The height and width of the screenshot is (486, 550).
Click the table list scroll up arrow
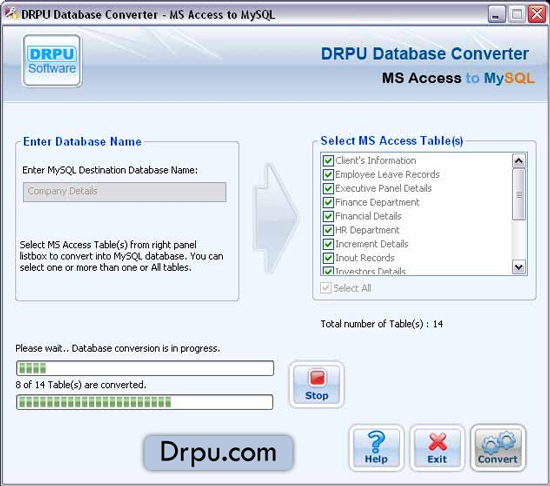[519, 161]
